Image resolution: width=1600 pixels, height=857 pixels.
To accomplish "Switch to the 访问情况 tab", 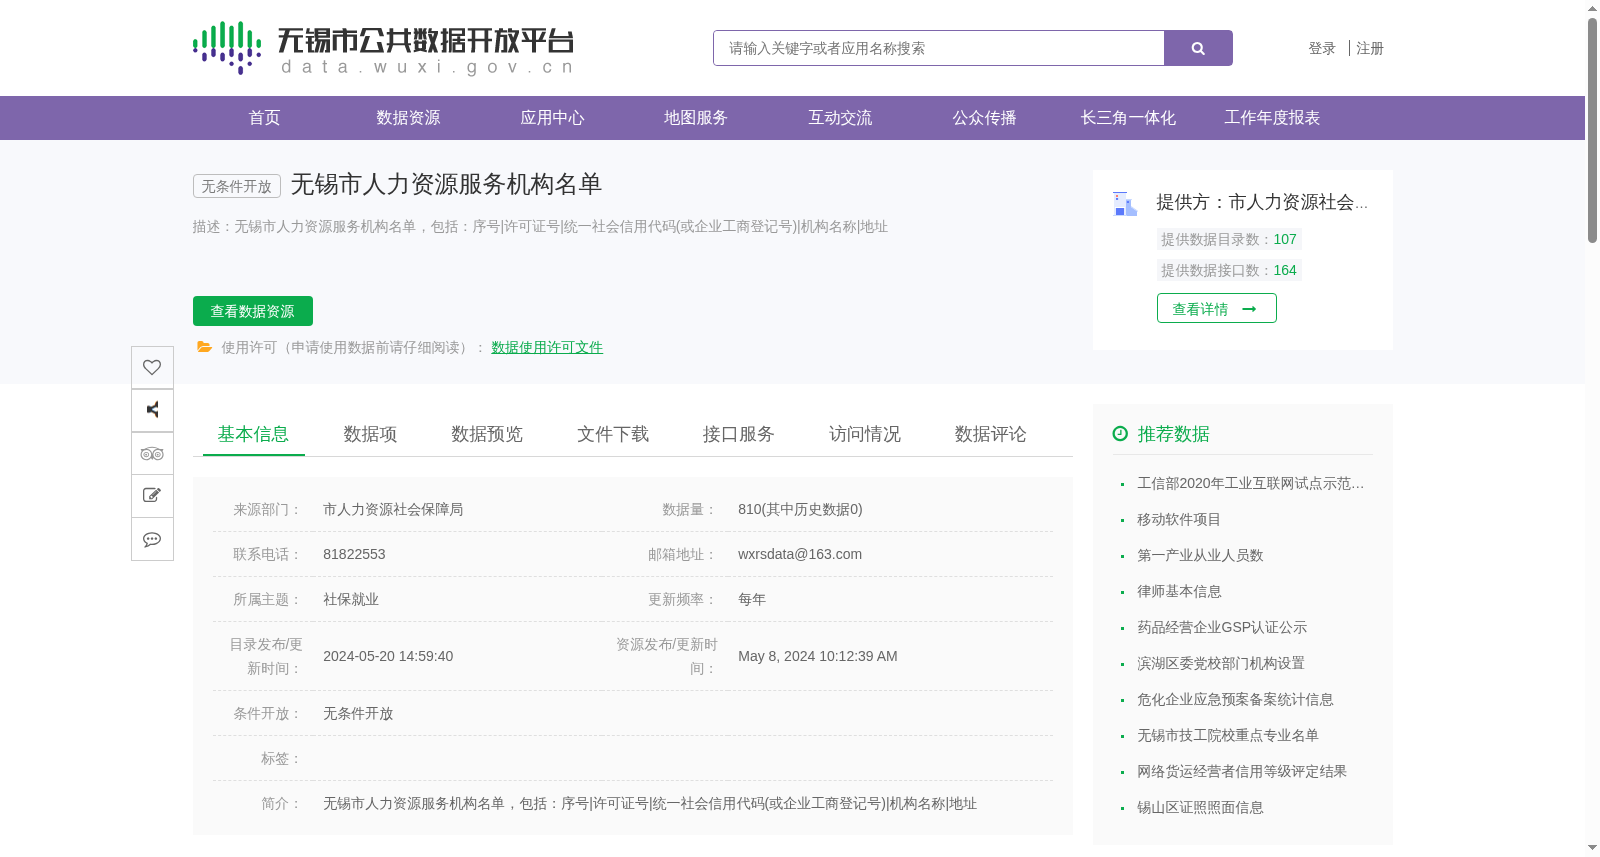I will coord(865,434).
